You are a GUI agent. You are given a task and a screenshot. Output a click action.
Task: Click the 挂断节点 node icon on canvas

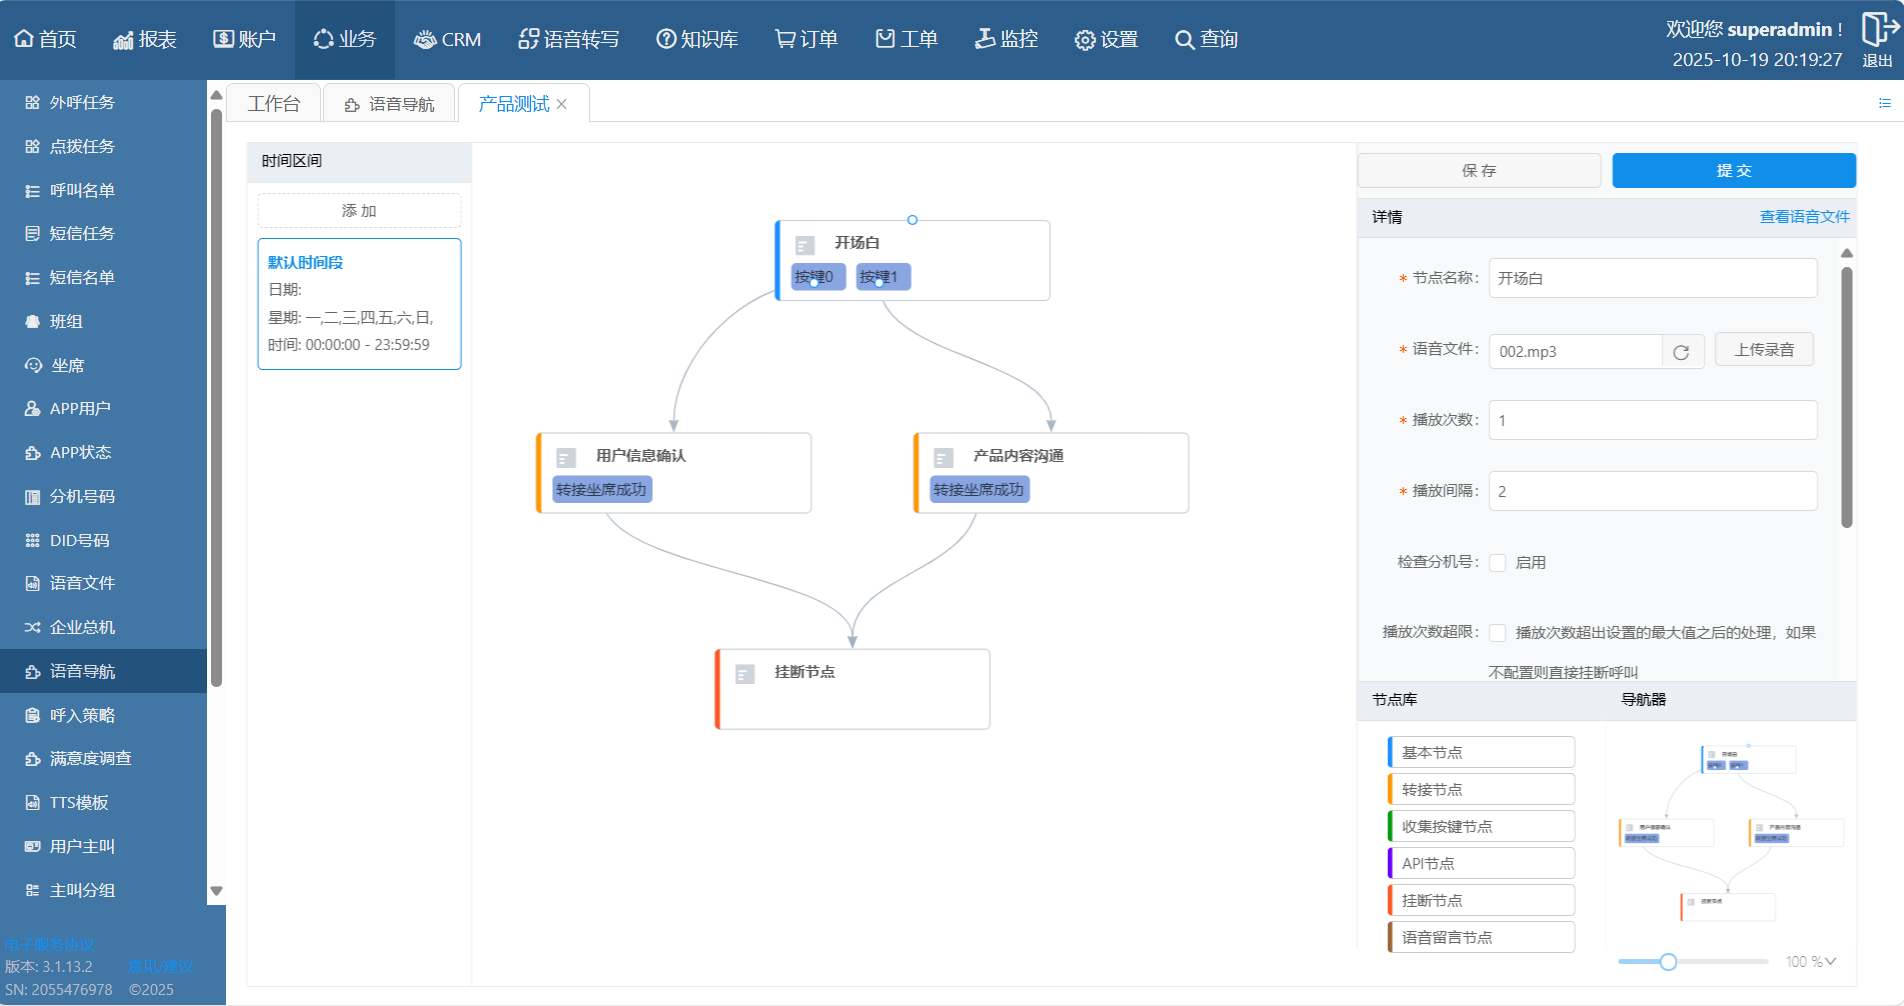point(744,674)
